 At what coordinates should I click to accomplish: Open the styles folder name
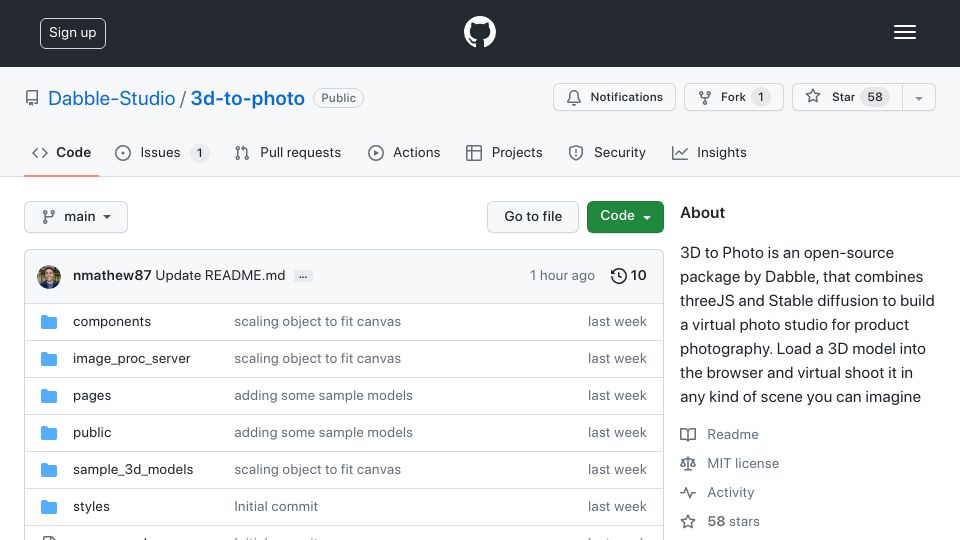(x=91, y=506)
